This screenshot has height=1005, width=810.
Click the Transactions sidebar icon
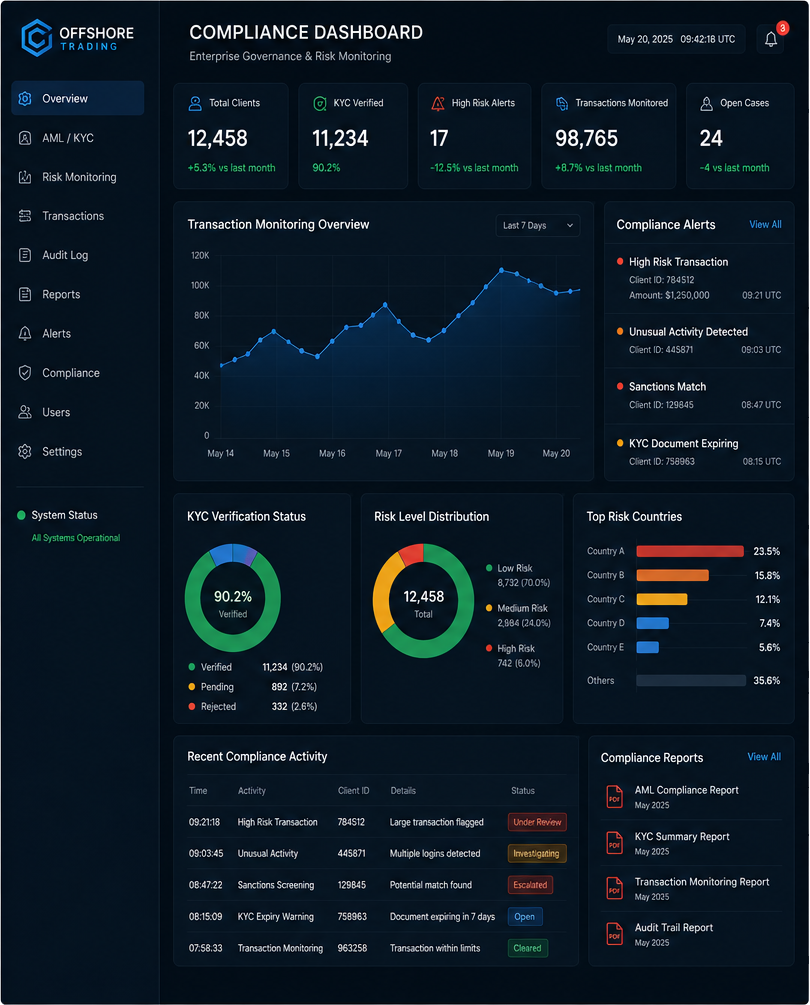[x=25, y=216]
